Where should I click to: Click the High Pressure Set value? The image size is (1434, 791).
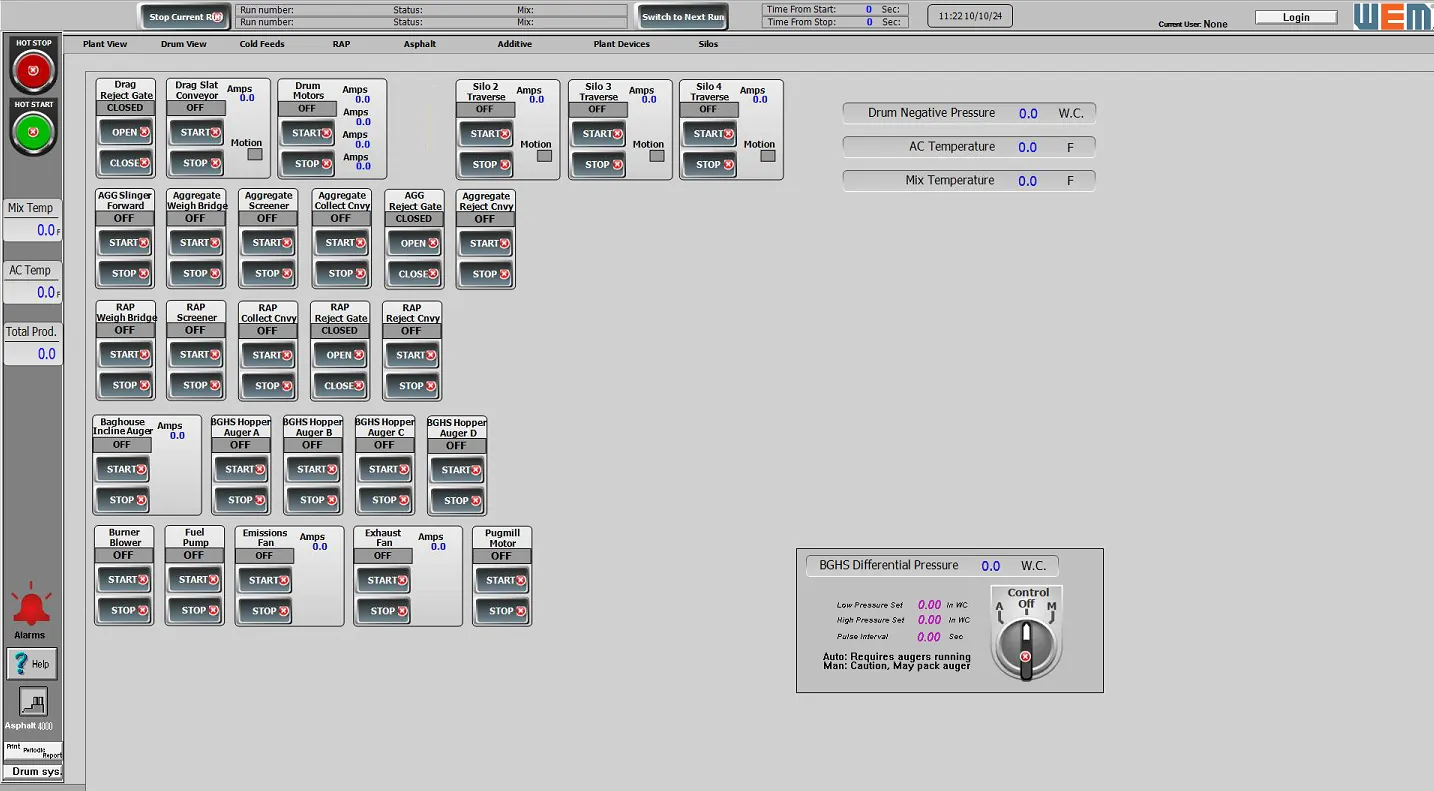(x=929, y=620)
